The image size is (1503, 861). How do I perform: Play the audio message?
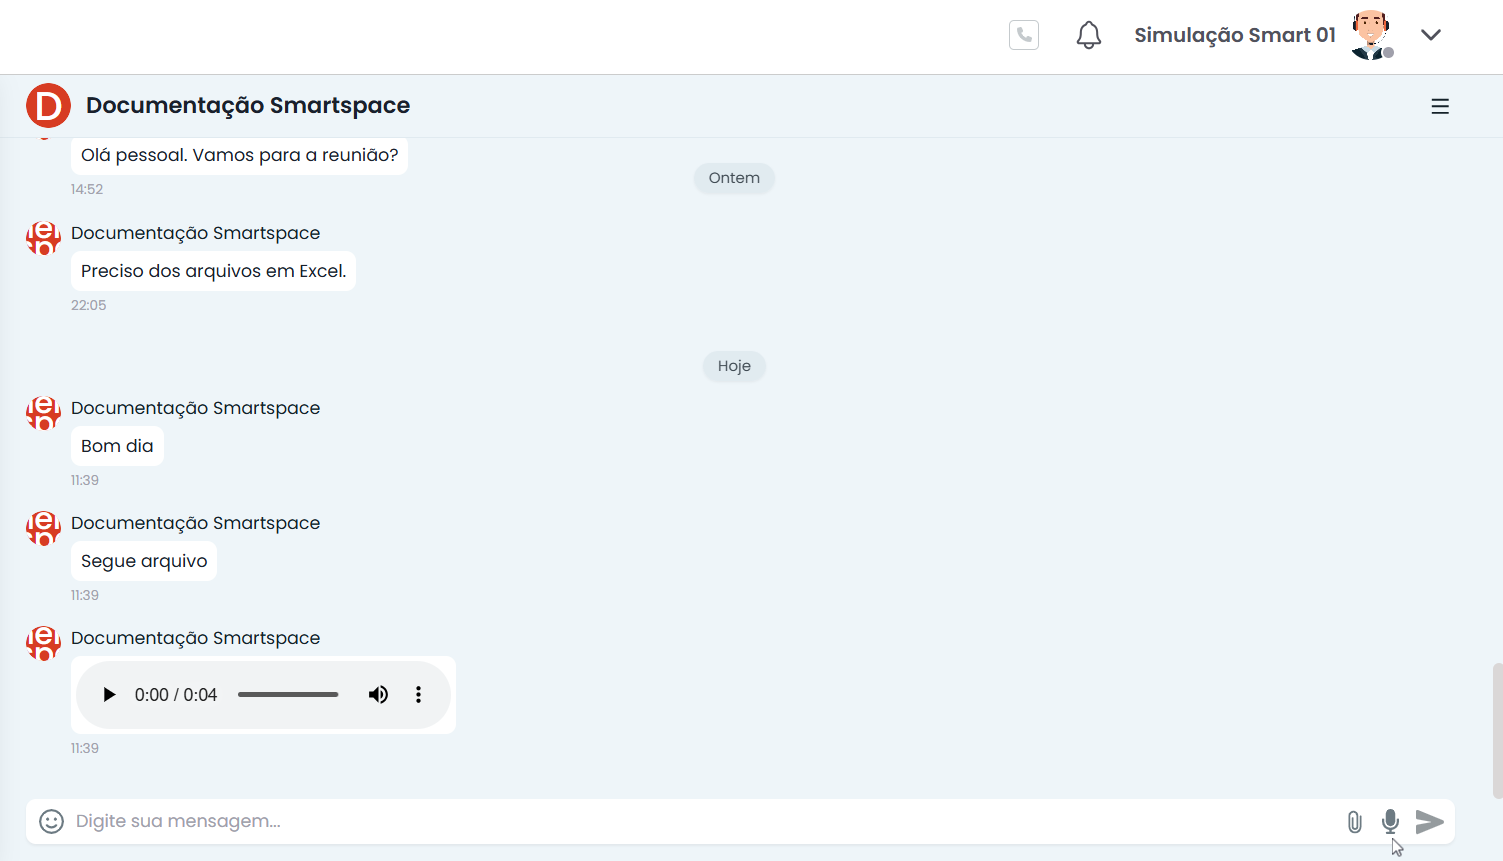[x=109, y=695]
